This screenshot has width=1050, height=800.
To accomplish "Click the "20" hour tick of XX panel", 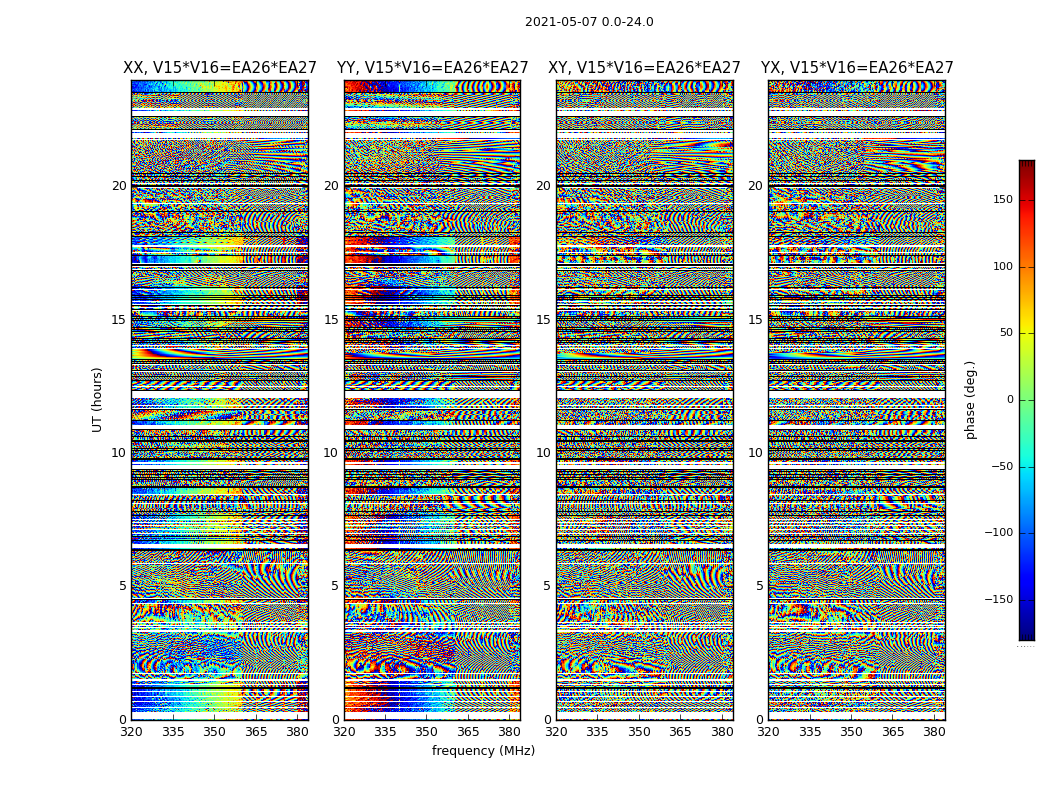I will pyautogui.click(x=119, y=186).
